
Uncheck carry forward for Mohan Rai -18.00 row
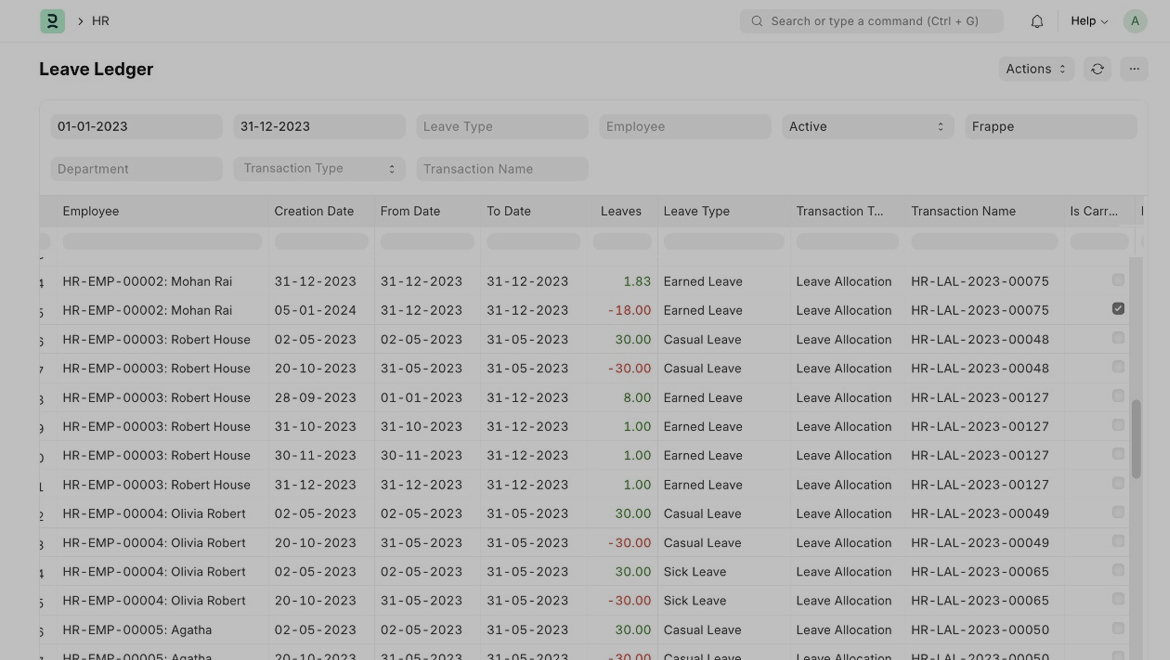click(x=1118, y=309)
